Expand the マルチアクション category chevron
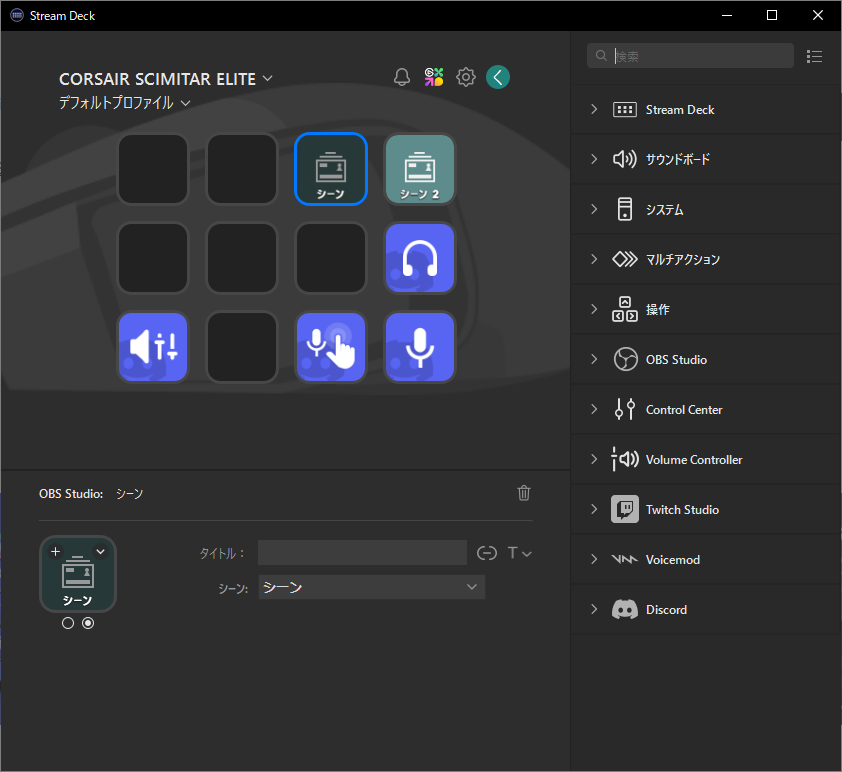The height and width of the screenshot is (772, 842). point(594,259)
